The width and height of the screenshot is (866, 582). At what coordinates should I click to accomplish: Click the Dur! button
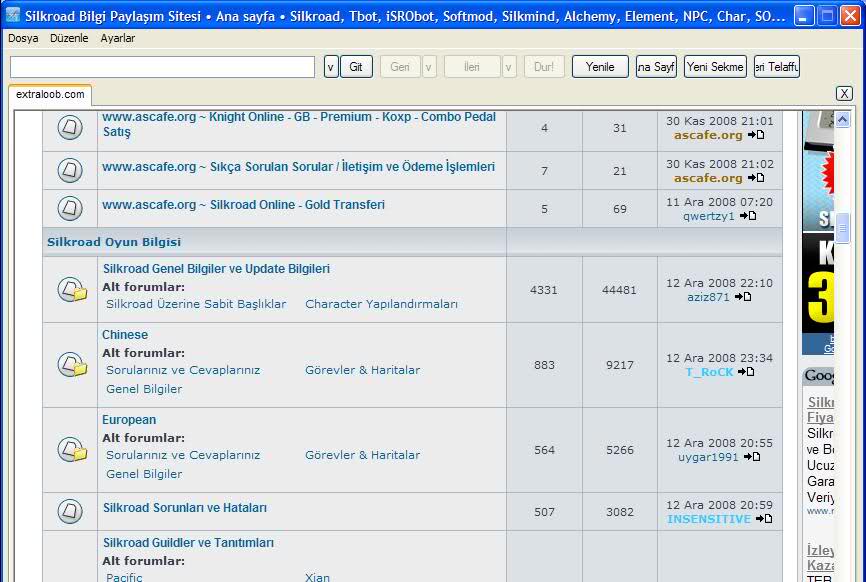544,67
